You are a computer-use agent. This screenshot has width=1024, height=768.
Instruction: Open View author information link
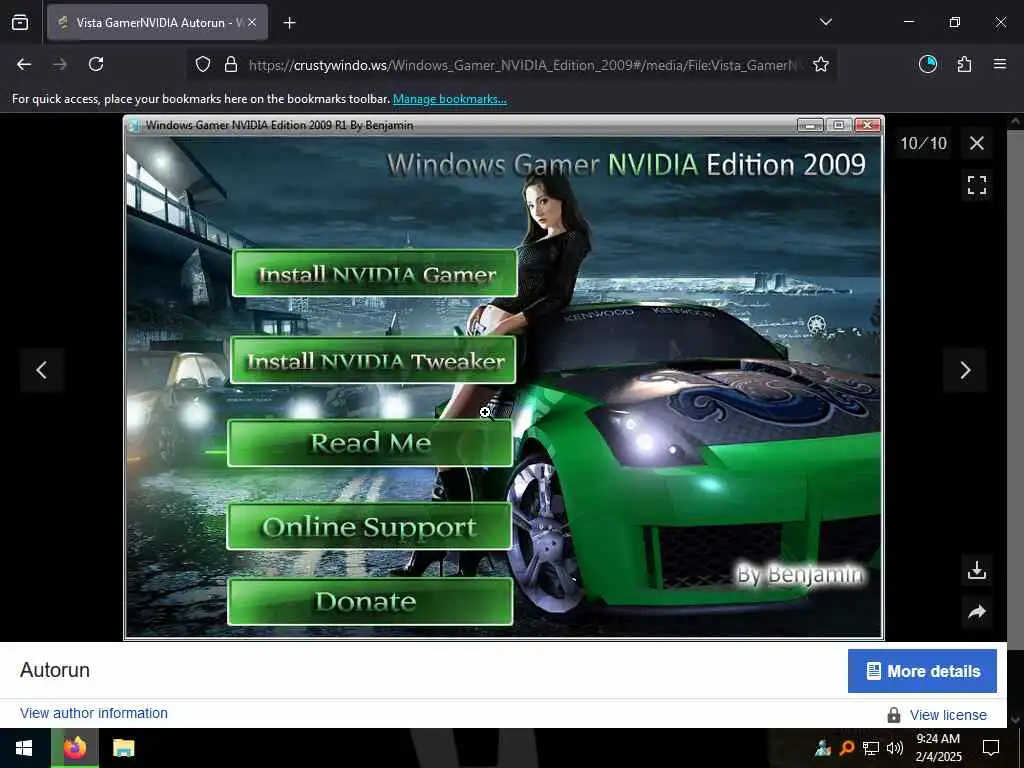click(93, 713)
